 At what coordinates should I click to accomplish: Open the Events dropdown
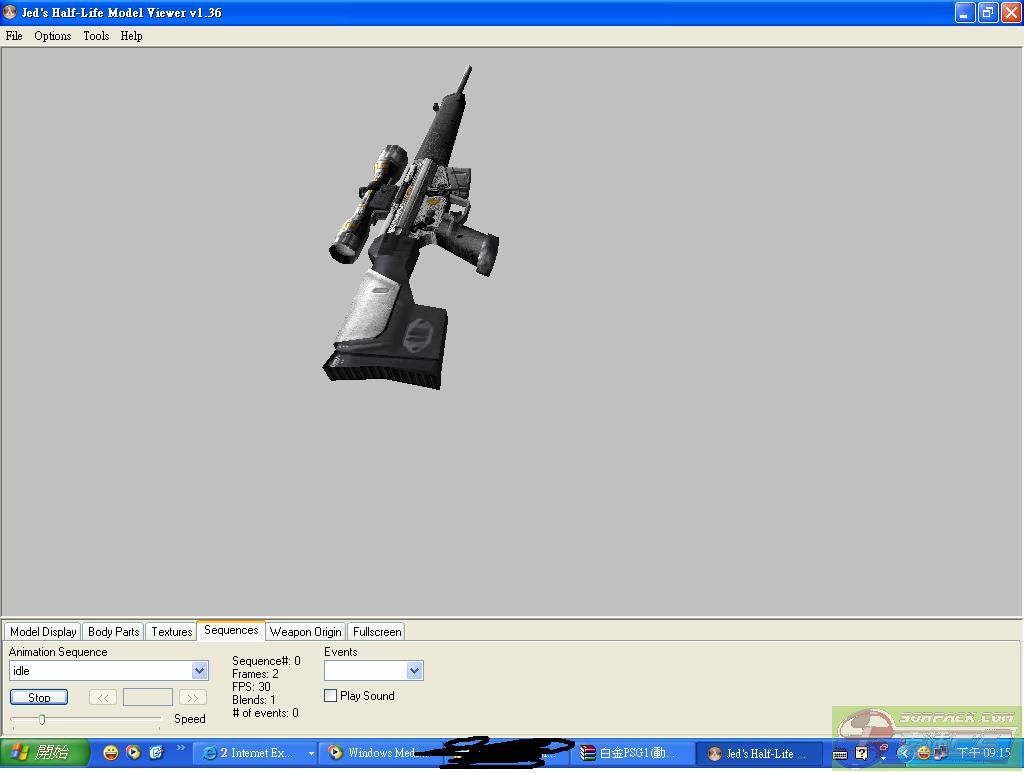pos(414,671)
